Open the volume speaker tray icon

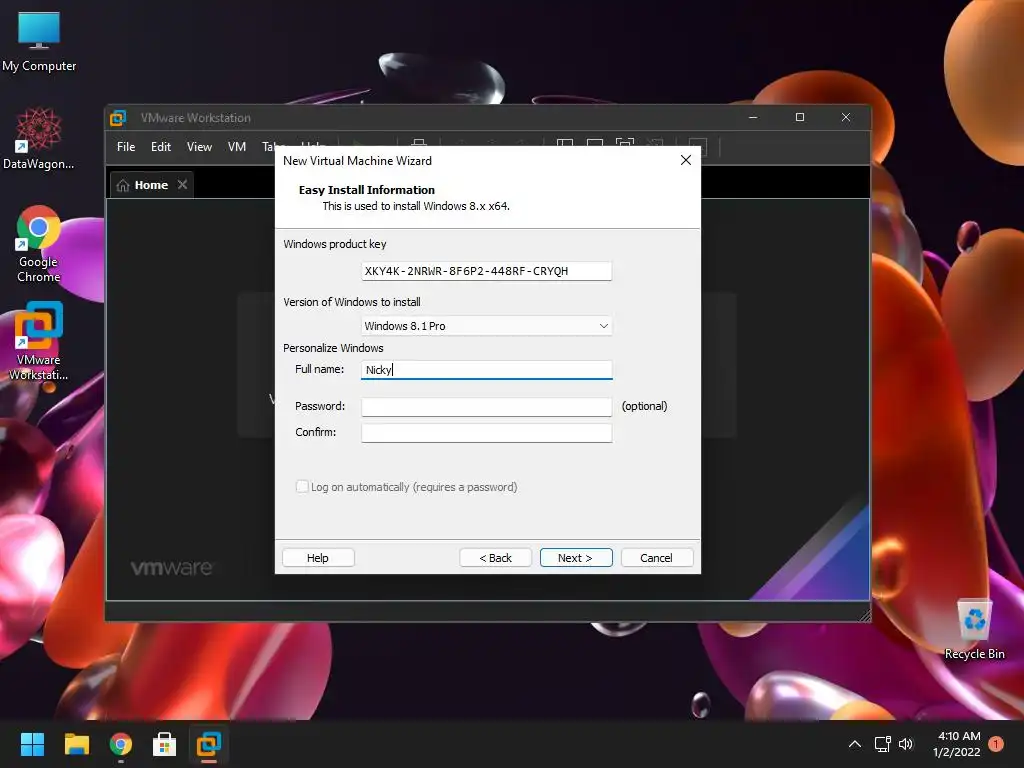click(906, 744)
